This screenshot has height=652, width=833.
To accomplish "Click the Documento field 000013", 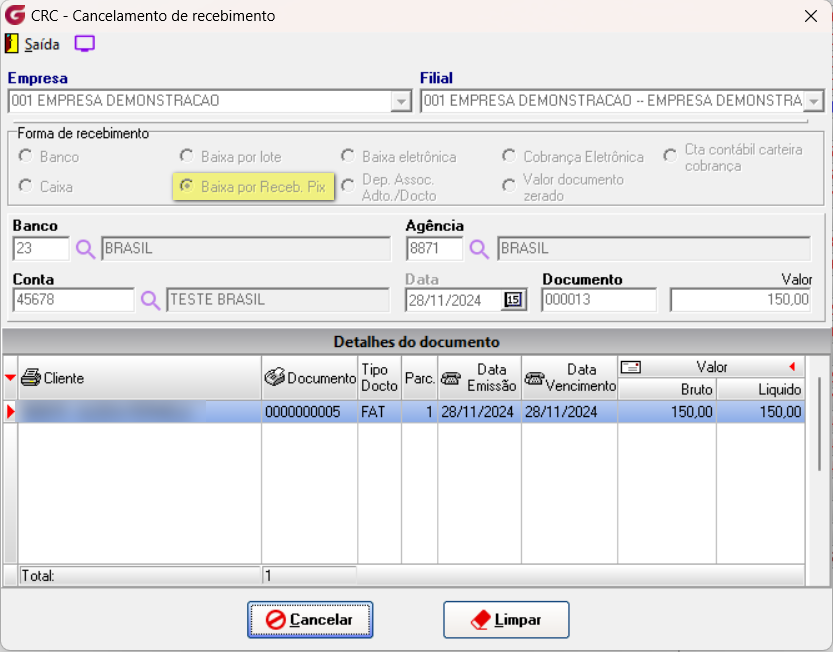I will click(x=599, y=300).
